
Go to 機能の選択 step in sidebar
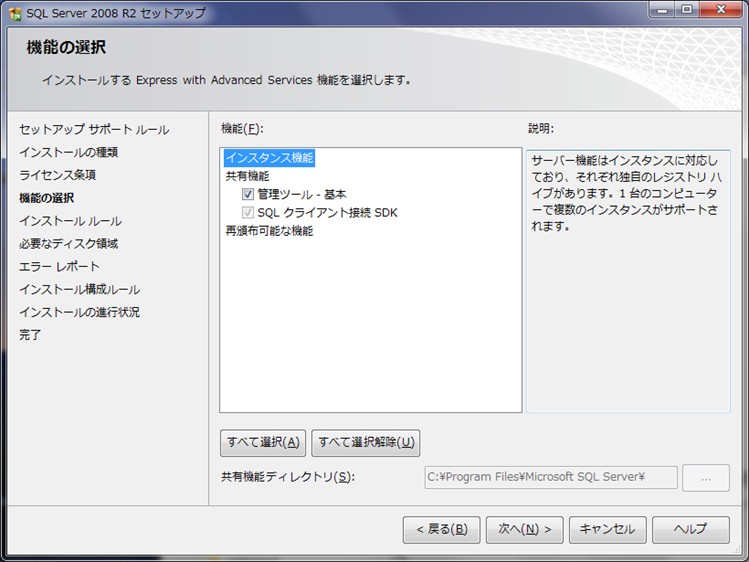[x=46, y=198]
